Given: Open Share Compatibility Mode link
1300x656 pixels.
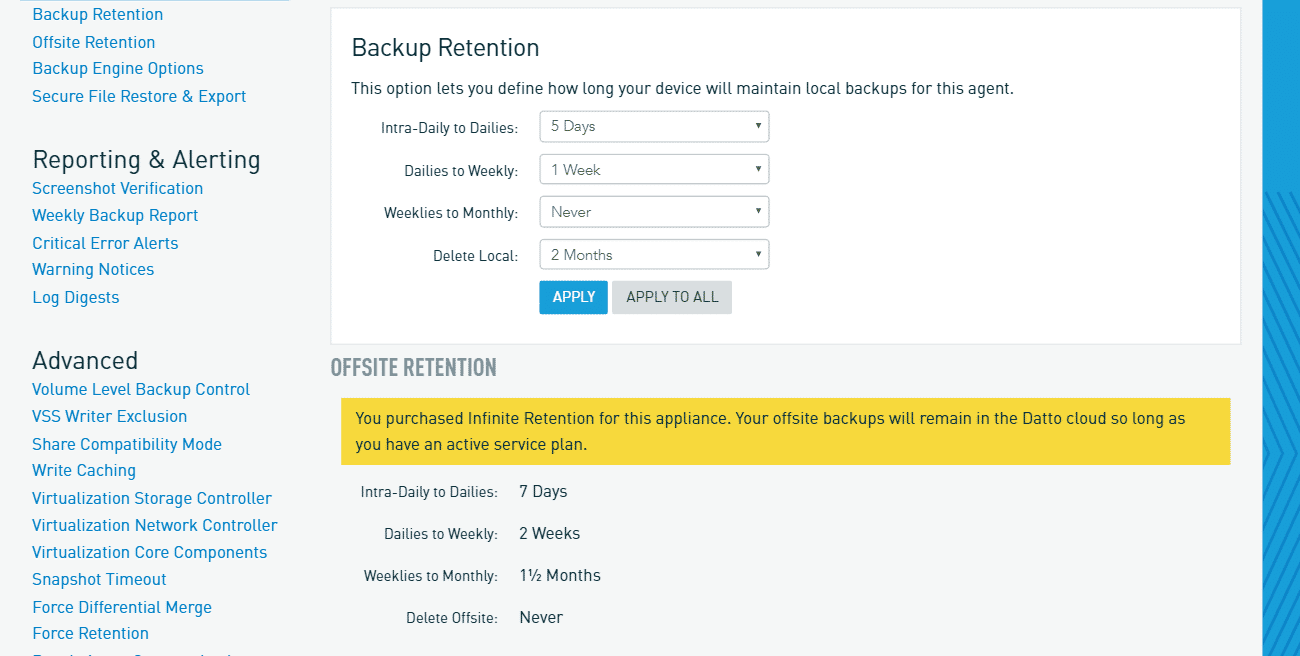Looking at the screenshot, I should click(127, 444).
